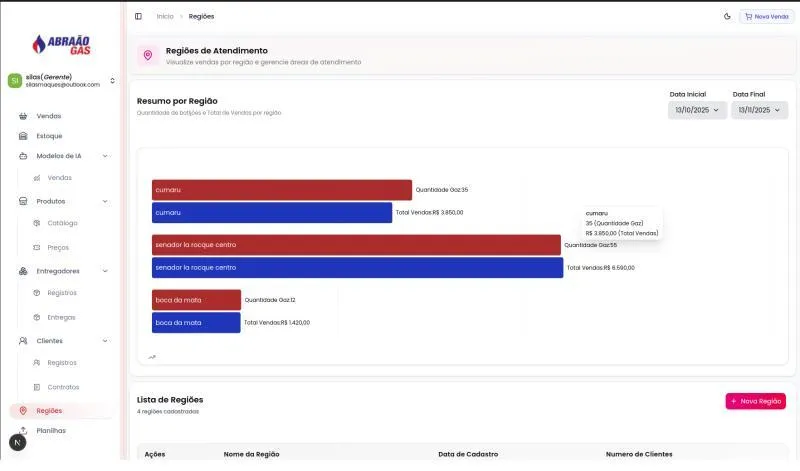Screen dimensions: 800x471
Task: Open the Data Inicial date dropdown
Action: pos(697,110)
